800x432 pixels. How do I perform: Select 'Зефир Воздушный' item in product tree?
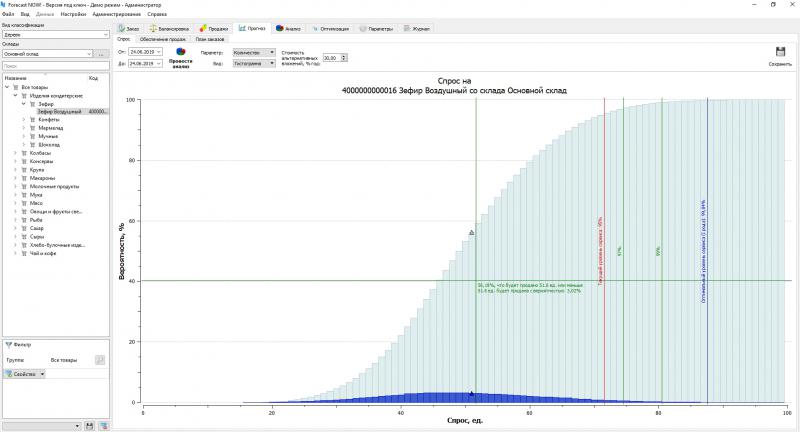(60, 111)
